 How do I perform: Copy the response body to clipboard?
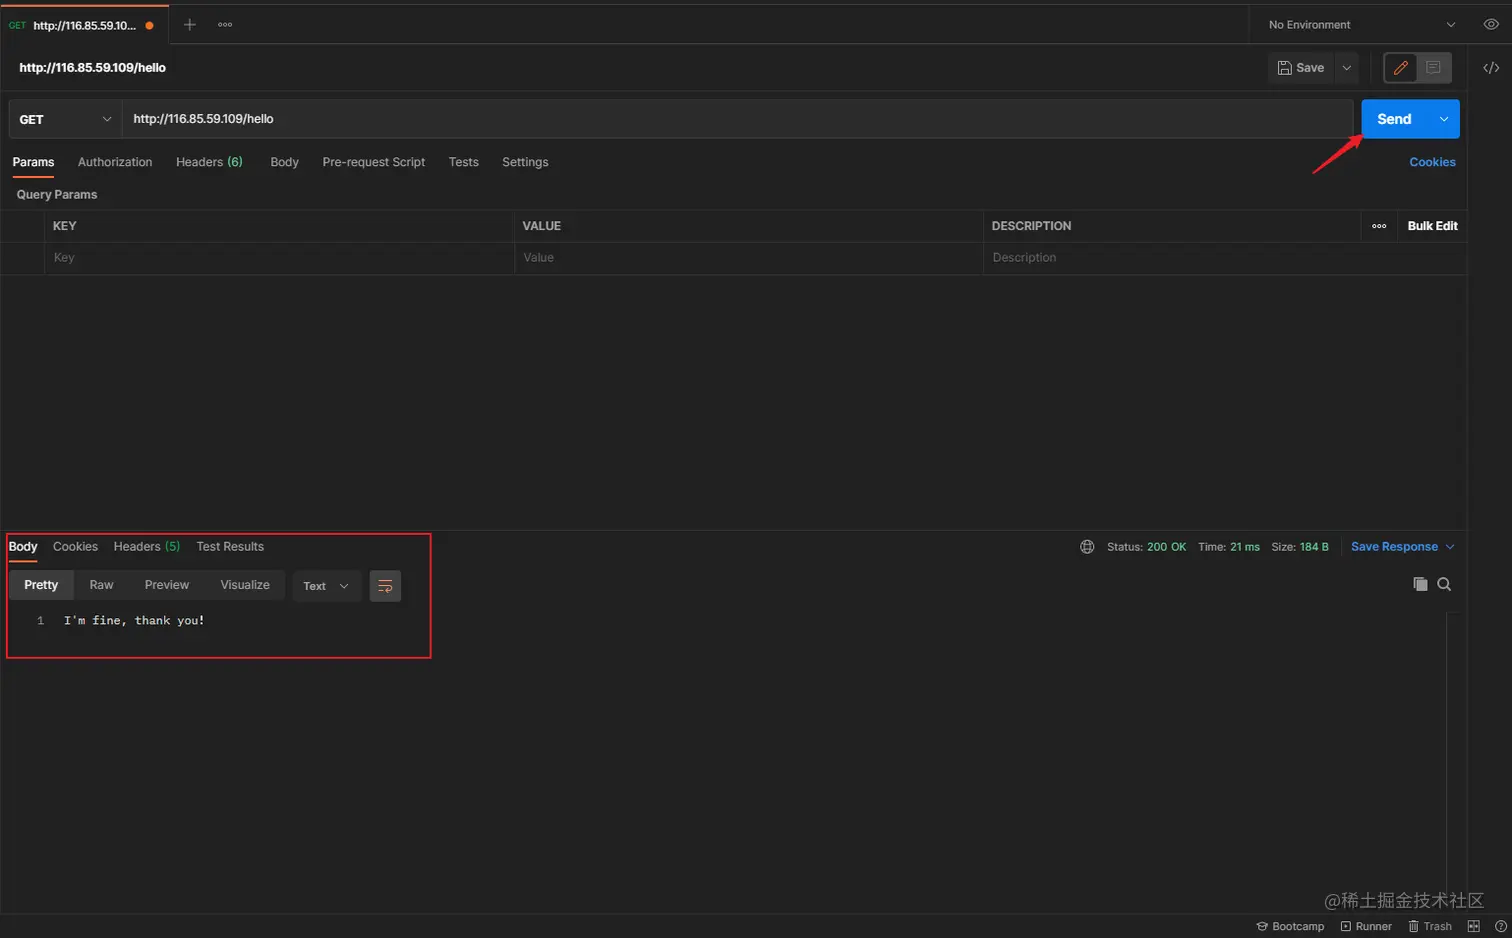tap(1420, 584)
